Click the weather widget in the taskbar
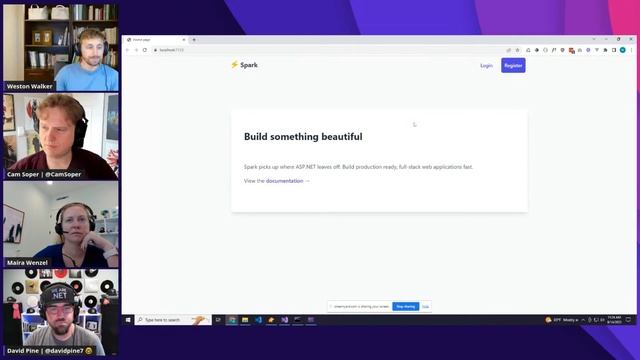 coord(562,320)
